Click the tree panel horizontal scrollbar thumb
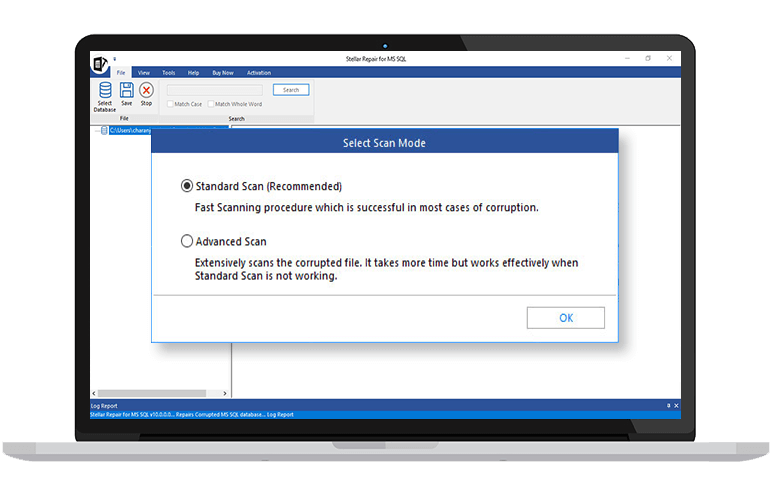 click(x=152, y=393)
